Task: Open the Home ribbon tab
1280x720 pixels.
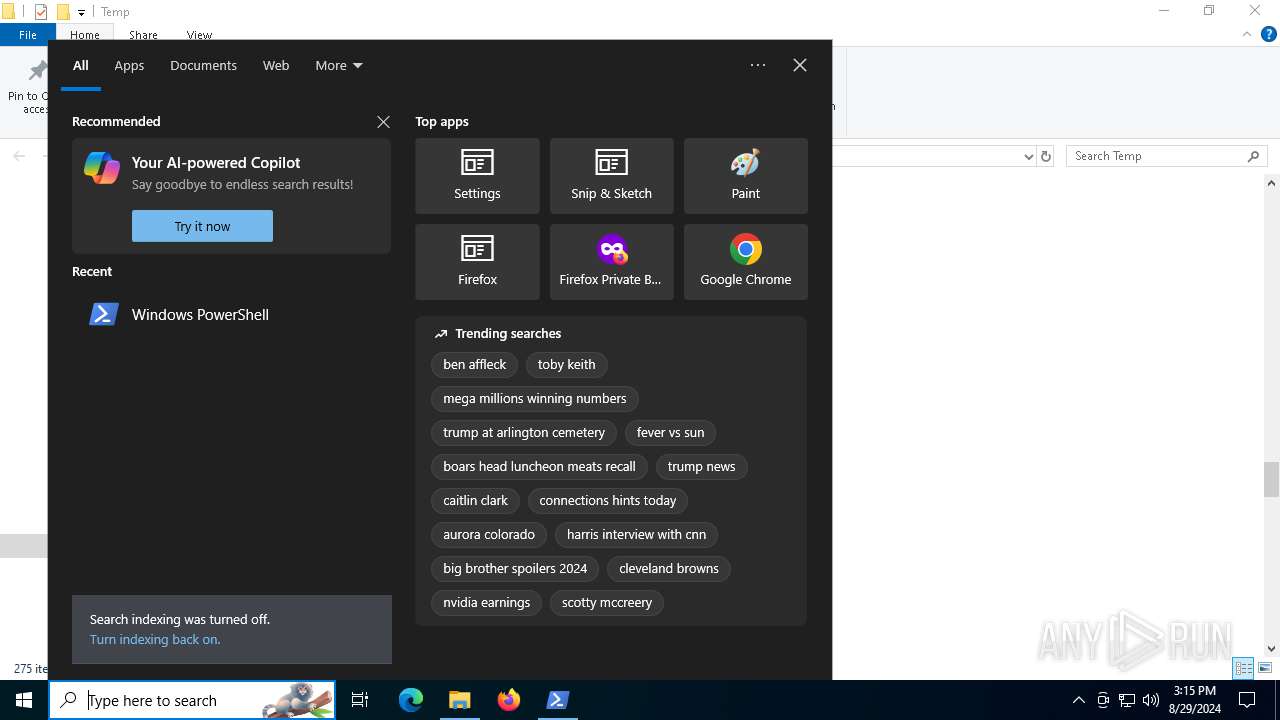Action: pos(85,35)
